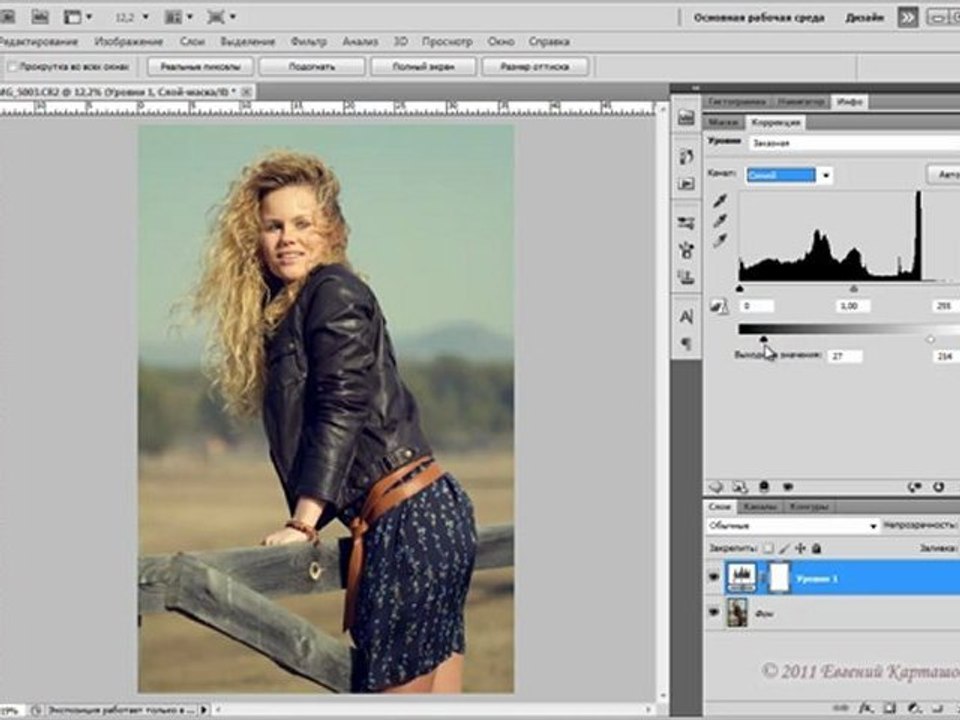
Task: Open the 'Фильтр' menu
Action: [x=309, y=42]
